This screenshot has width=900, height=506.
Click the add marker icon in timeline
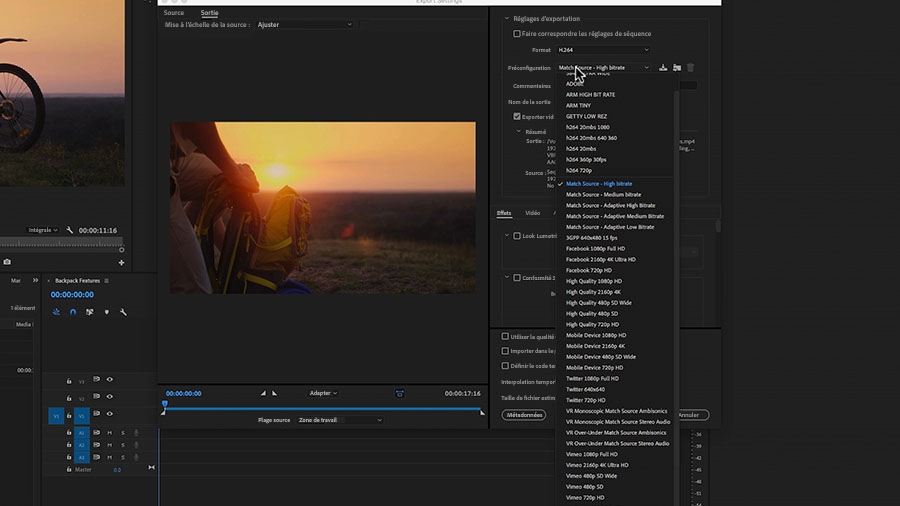106,312
